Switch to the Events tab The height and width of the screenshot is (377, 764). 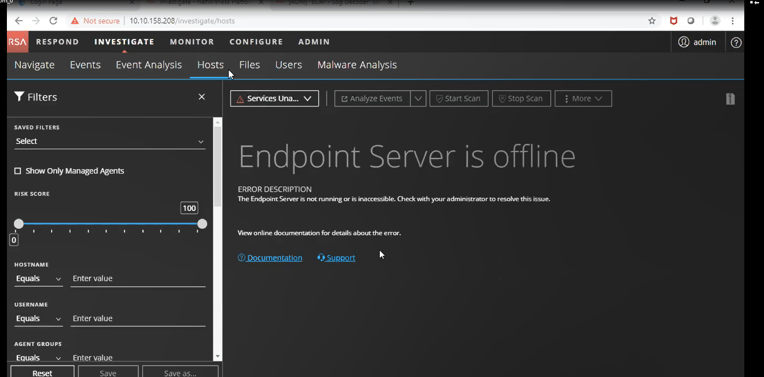point(85,65)
